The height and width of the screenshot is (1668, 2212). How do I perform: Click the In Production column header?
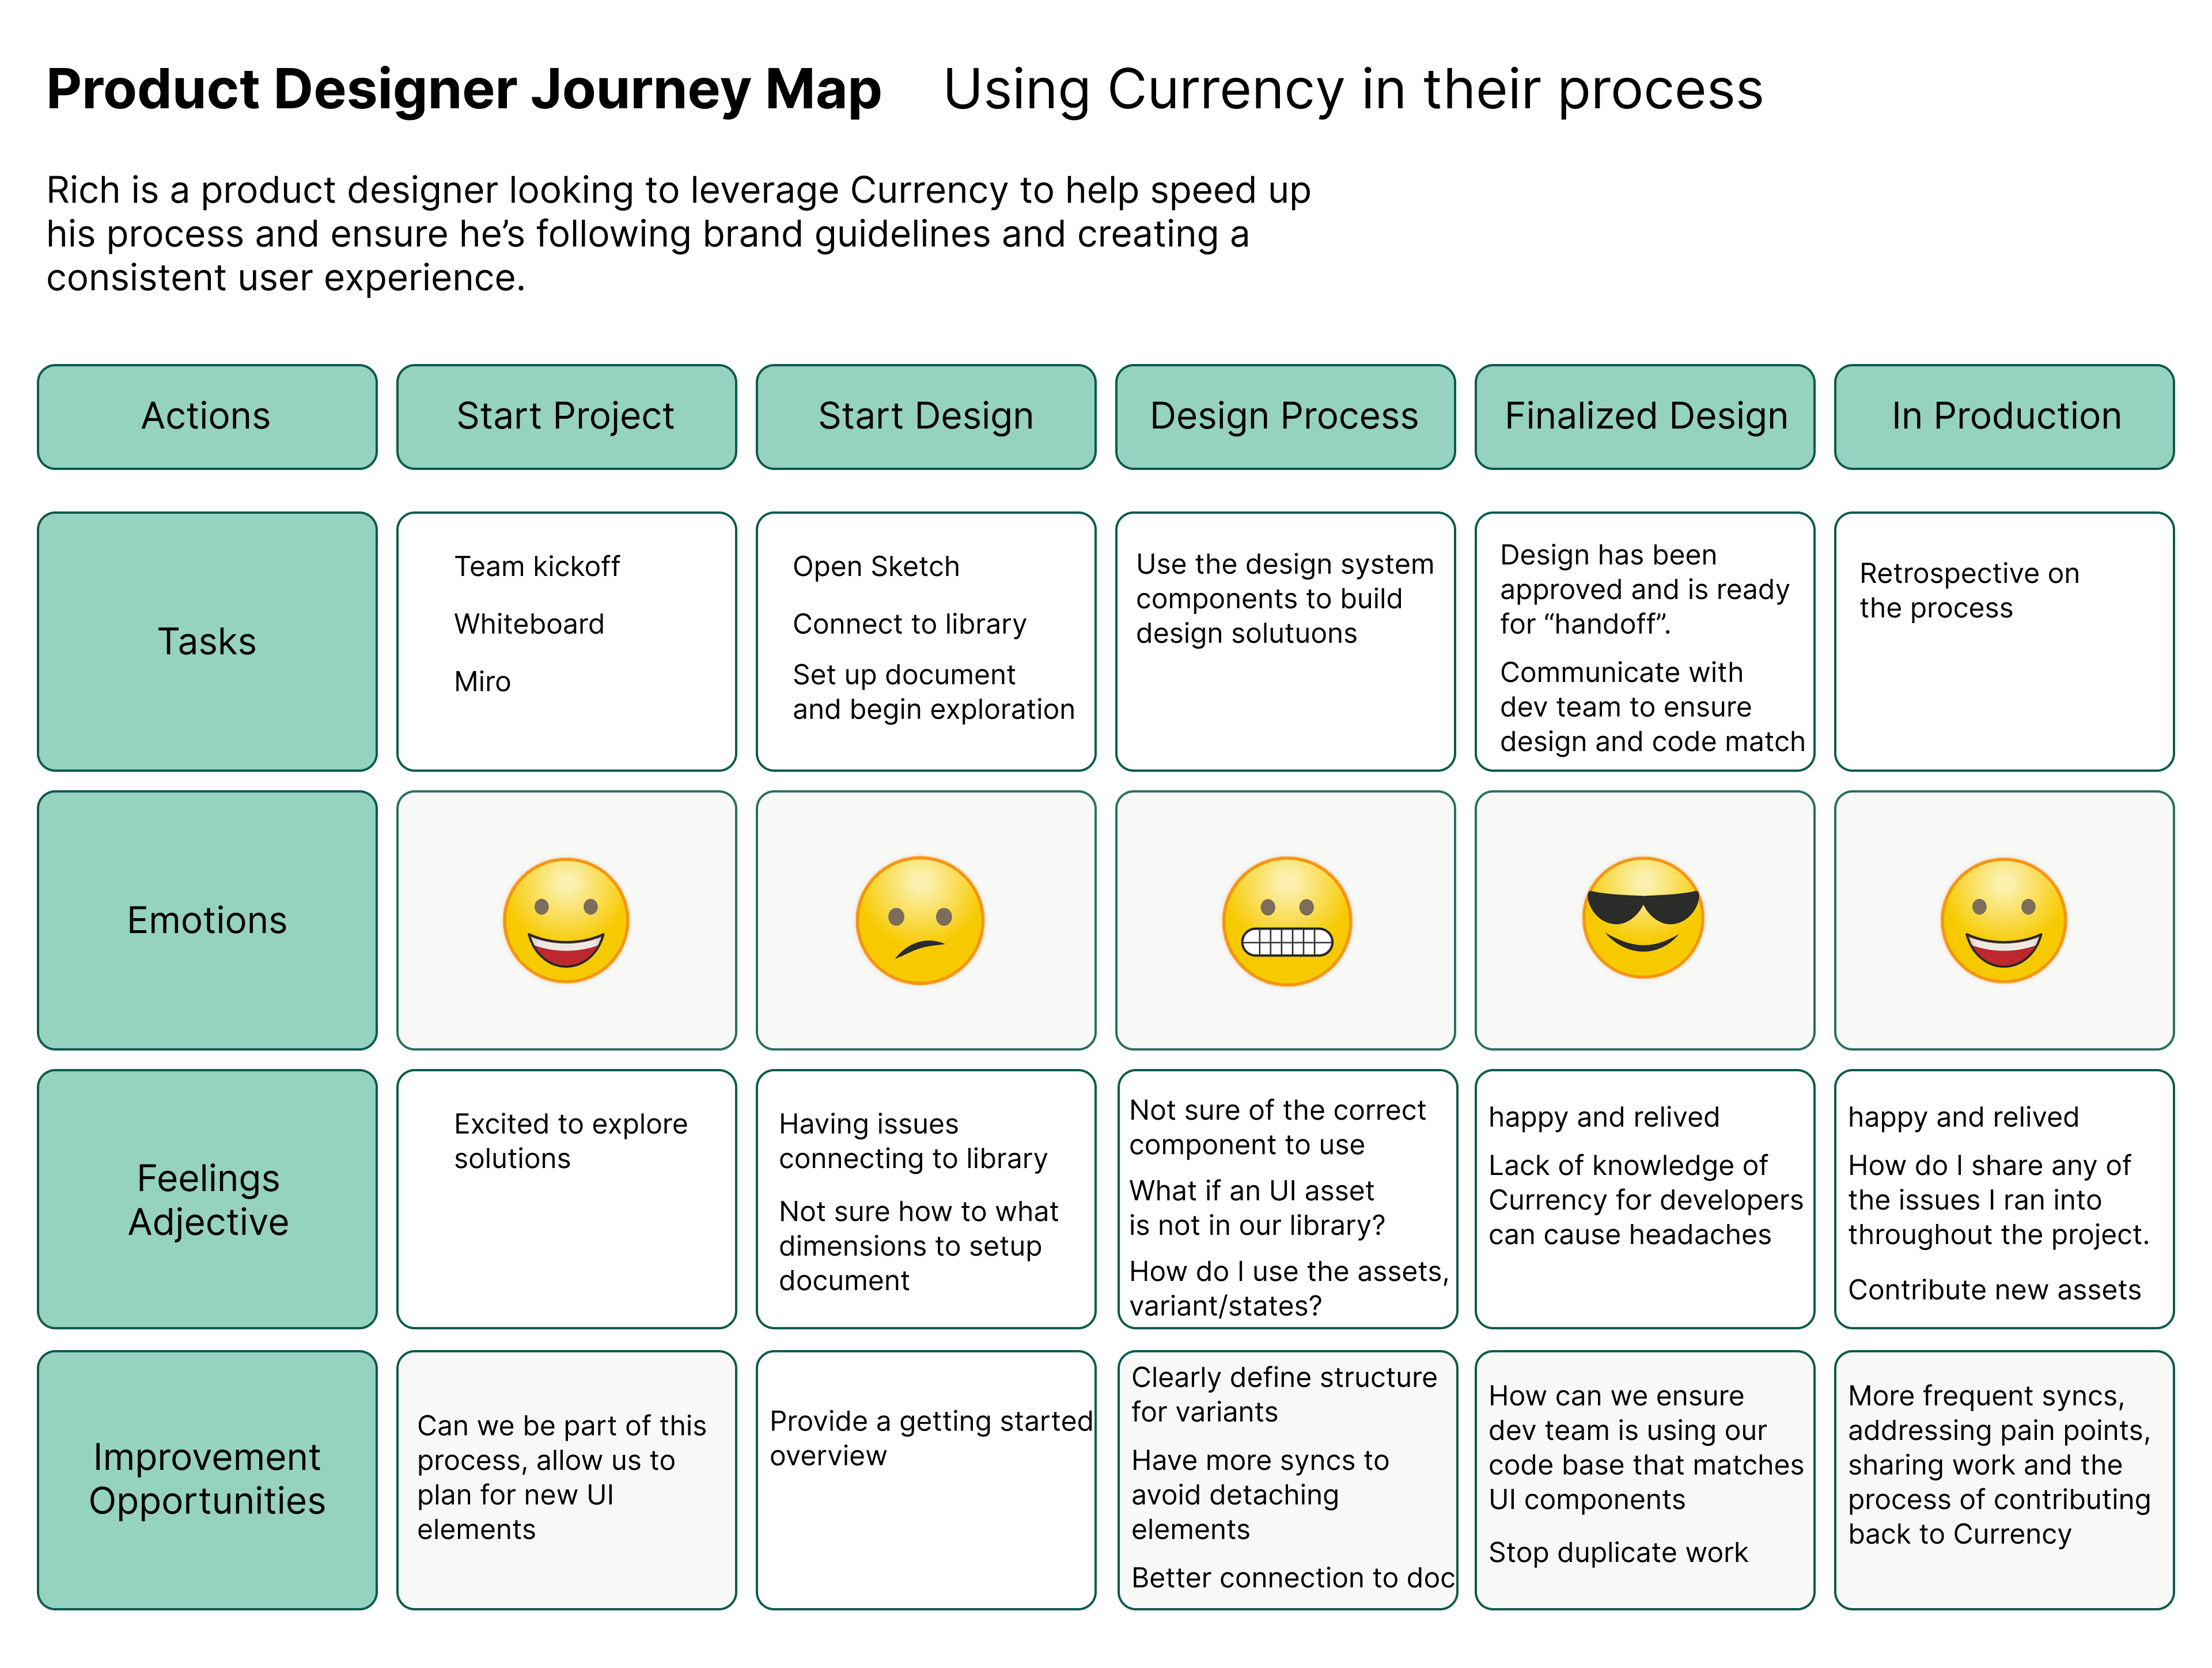tap(2004, 416)
